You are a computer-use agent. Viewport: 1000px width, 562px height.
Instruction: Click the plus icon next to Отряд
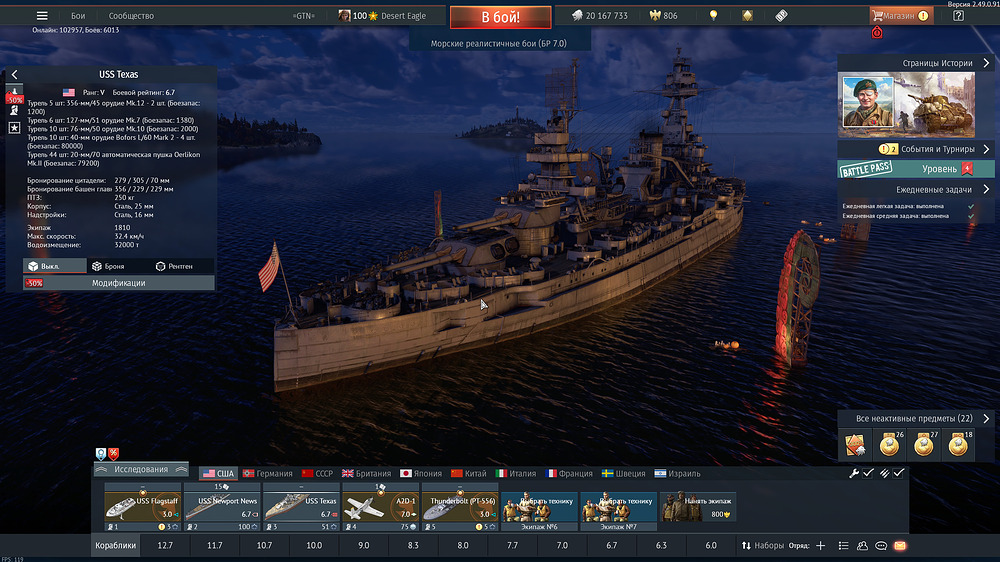[x=821, y=546]
